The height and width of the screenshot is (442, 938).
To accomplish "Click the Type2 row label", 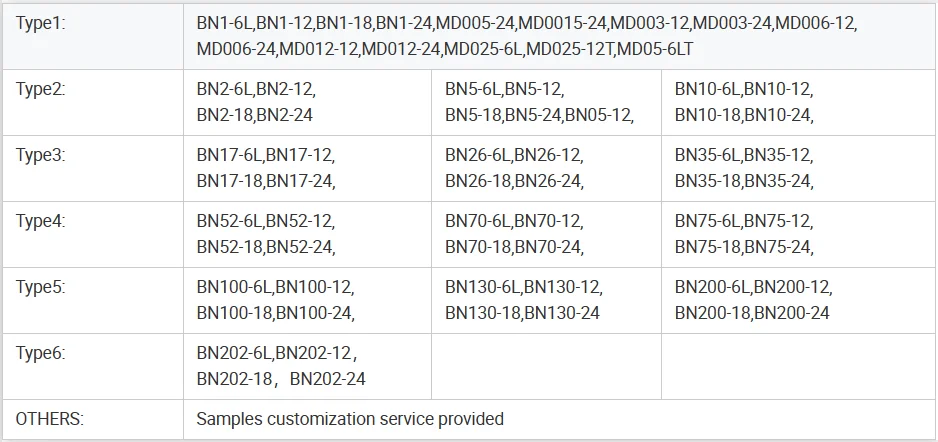I will 40,89.
